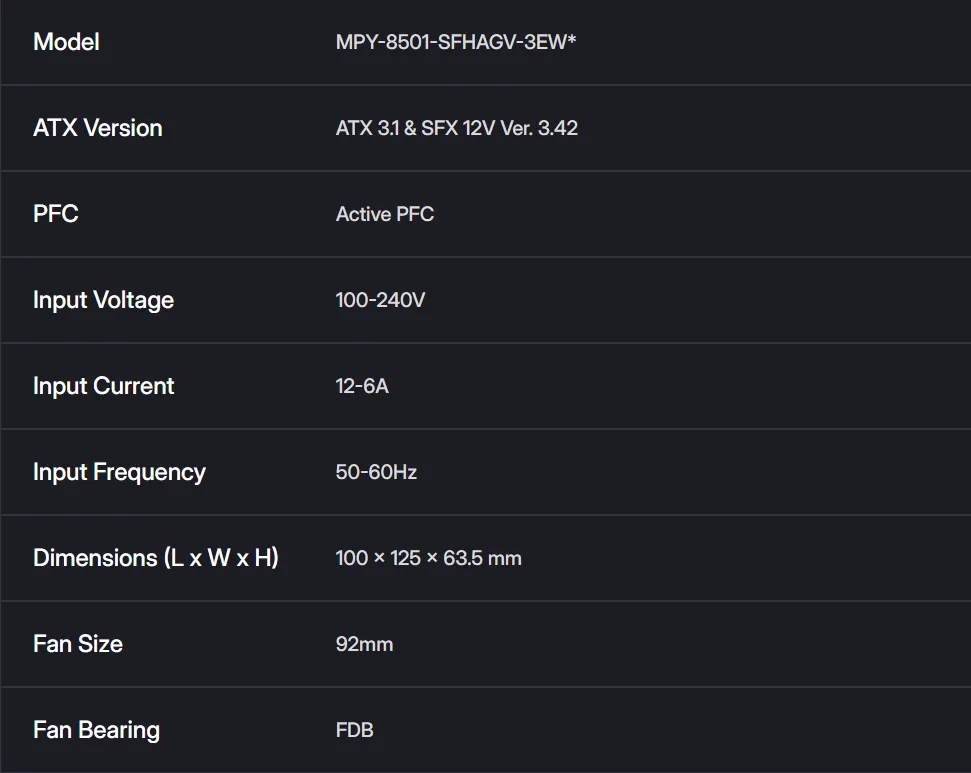This screenshot has width=971, height=773.
Task: Click the Model row label
Action: [x=66, y=42]
